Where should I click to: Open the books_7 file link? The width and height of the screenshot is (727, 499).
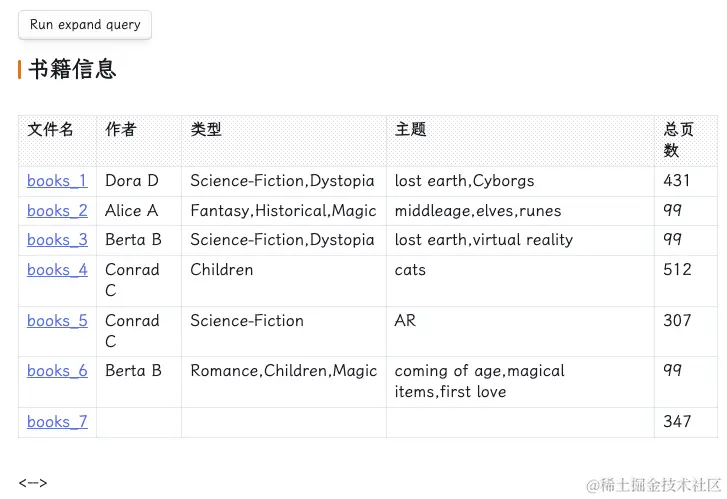pyautogui.click(x=57, y=422)
